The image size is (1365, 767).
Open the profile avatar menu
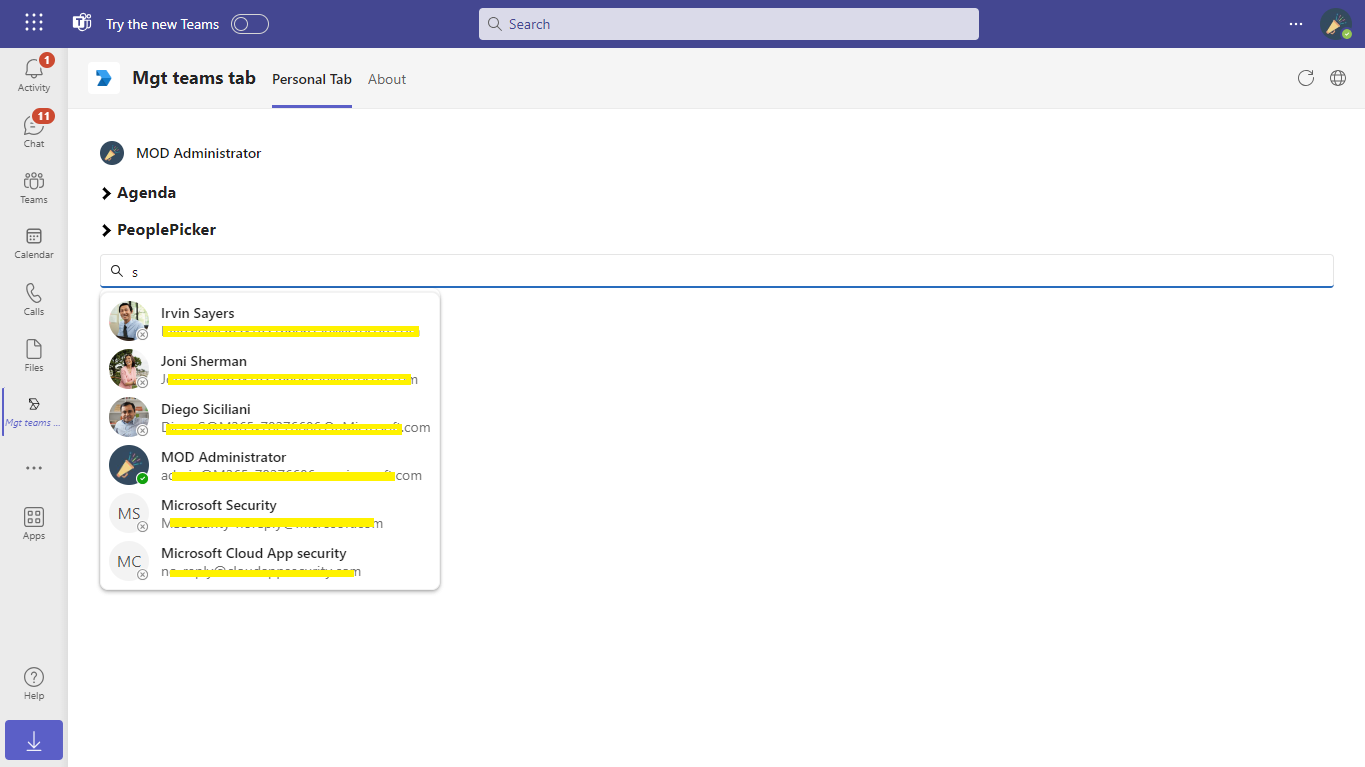[1336, 24]
